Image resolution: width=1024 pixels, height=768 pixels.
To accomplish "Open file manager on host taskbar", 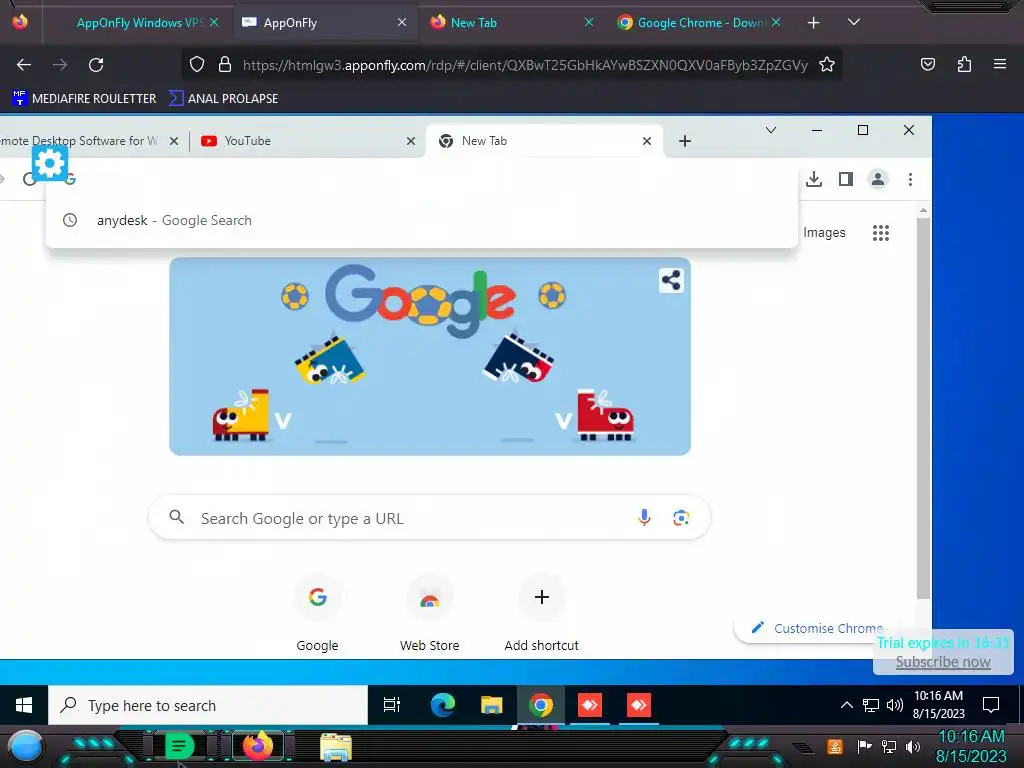I will coord(336,746).
